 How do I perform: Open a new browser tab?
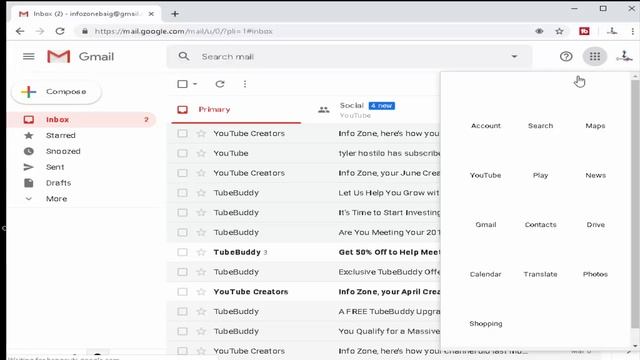(175, 14)
